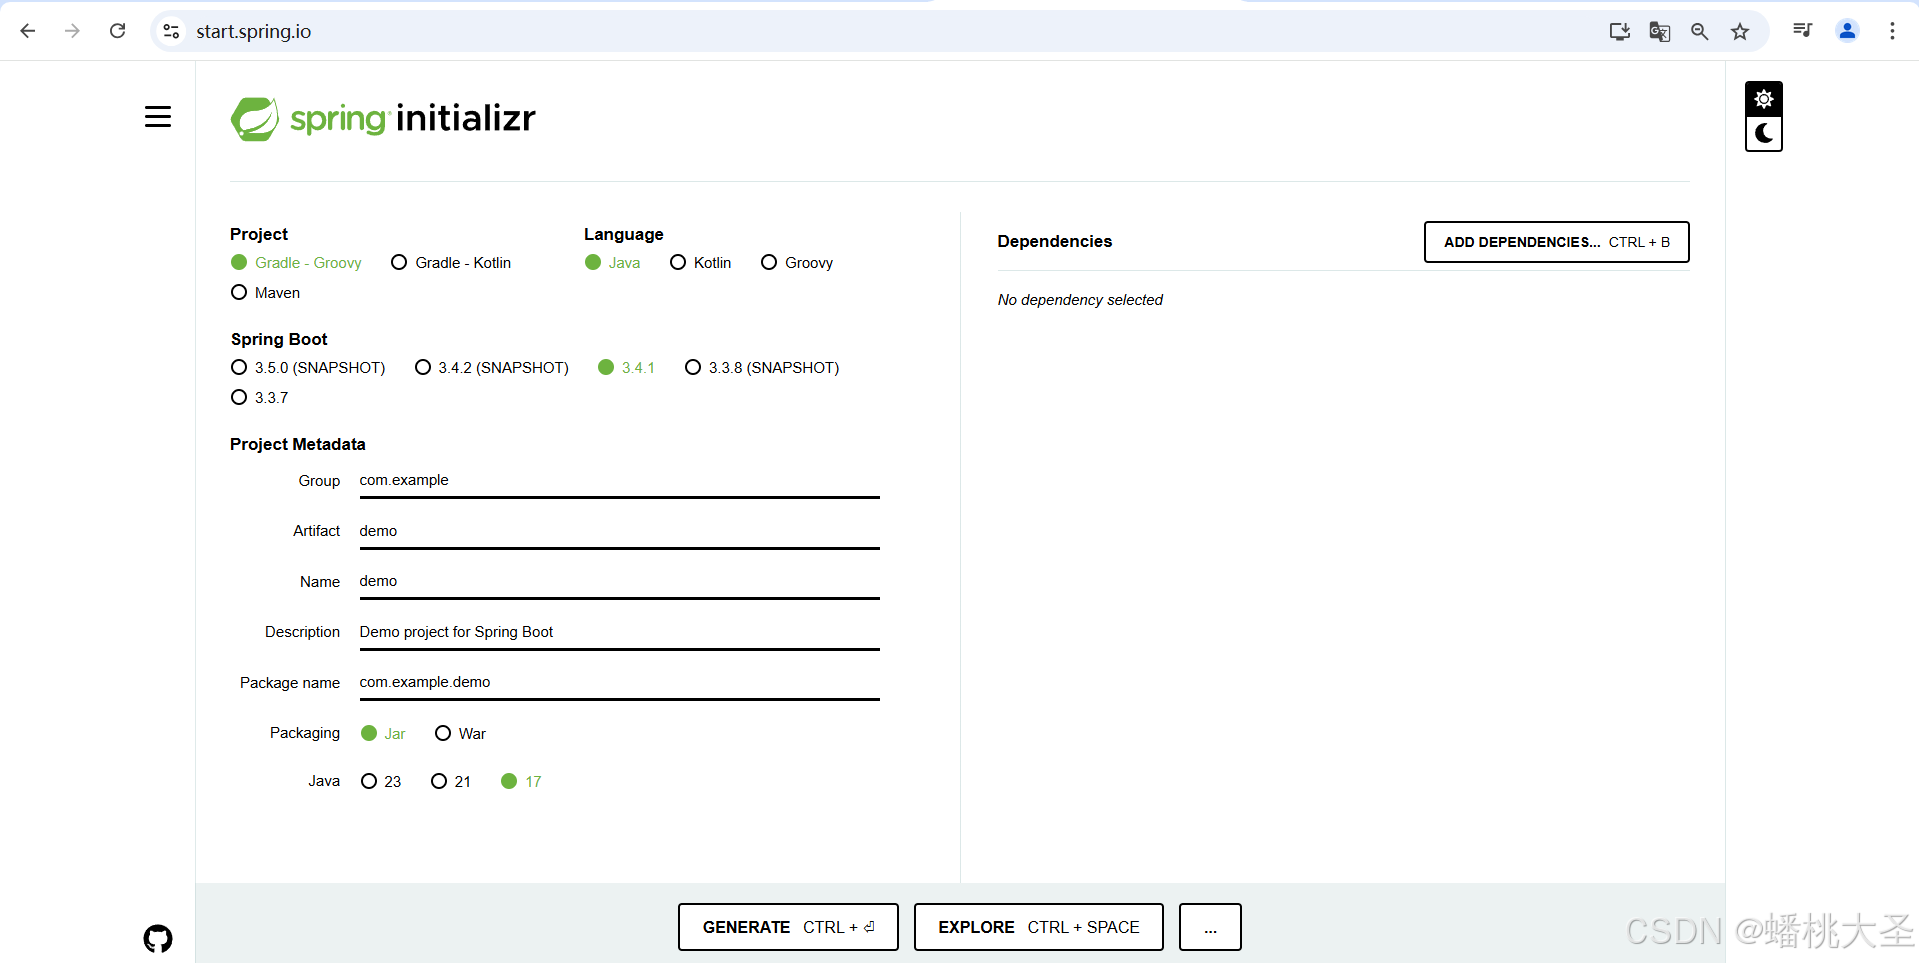The height and width of the screenshot is (963, 1919).
Task: Open the Chrome three-dot menu
Action: point(1892,31)
